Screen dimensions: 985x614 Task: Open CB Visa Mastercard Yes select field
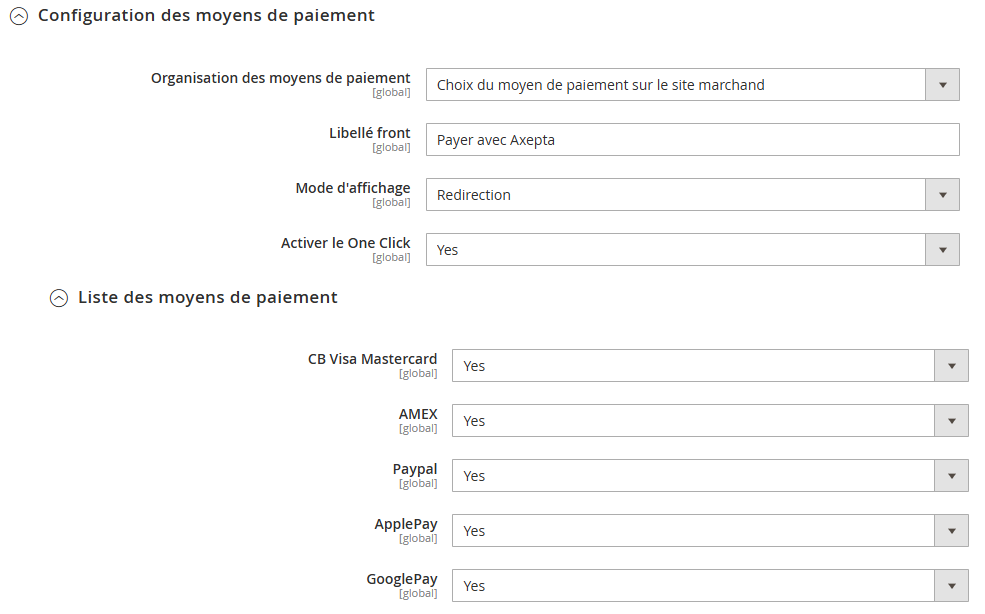pos(710,366)
